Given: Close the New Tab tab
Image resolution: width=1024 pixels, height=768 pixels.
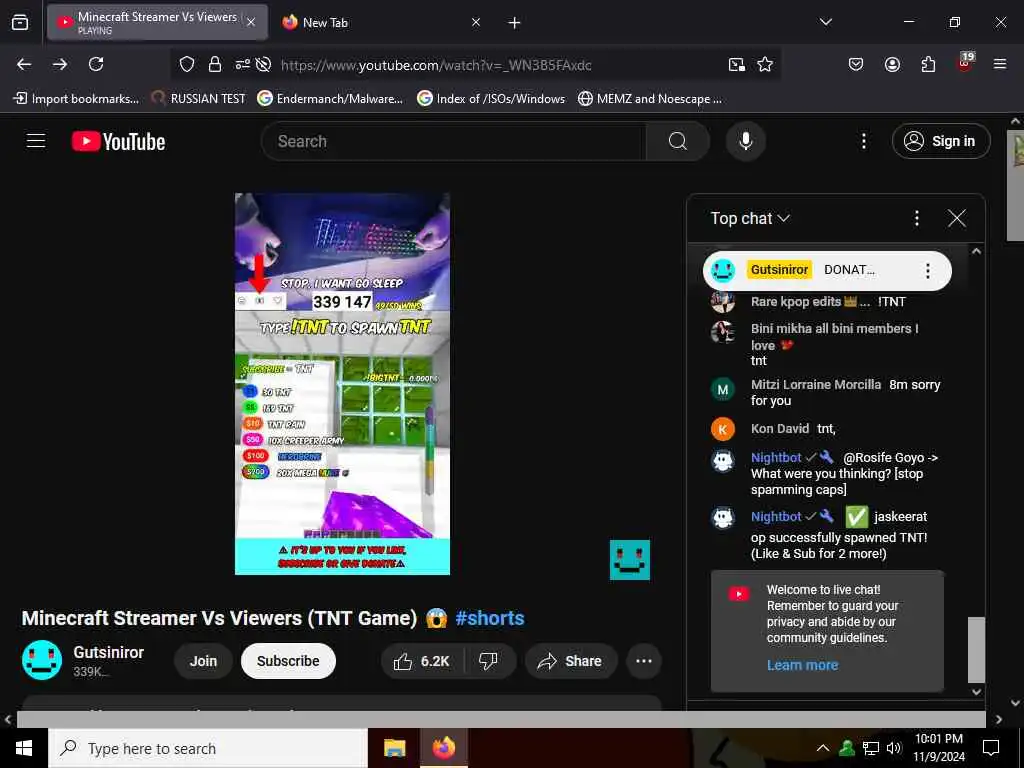Looking at the screenshot, I should tap(476, 22).
